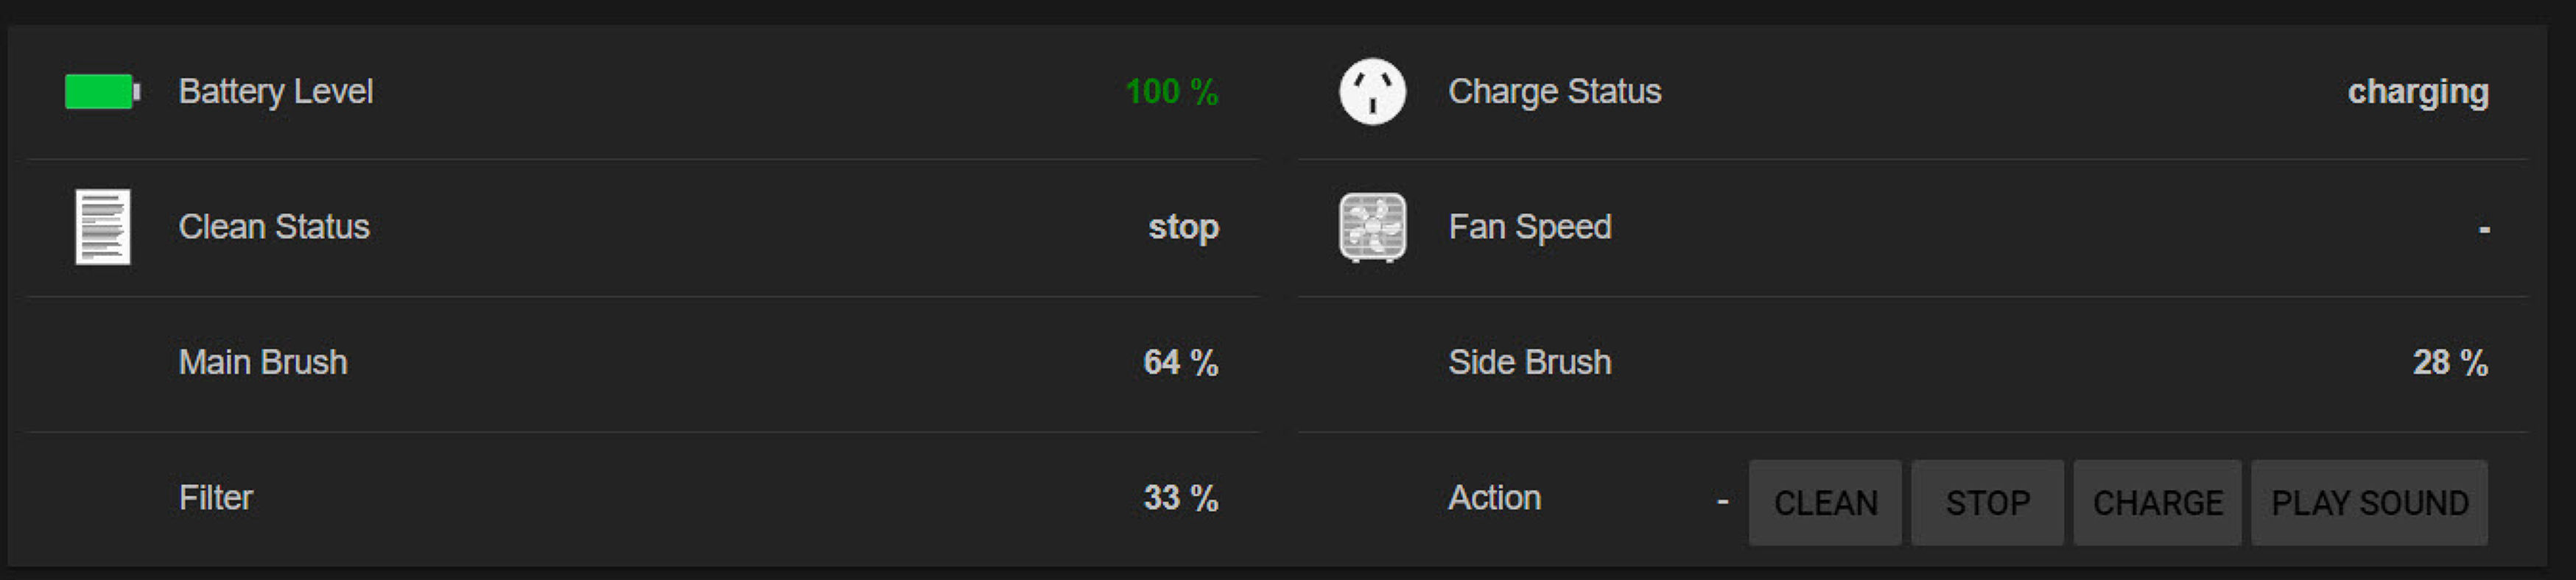Select the Fan Speed label

[1529, 227]
